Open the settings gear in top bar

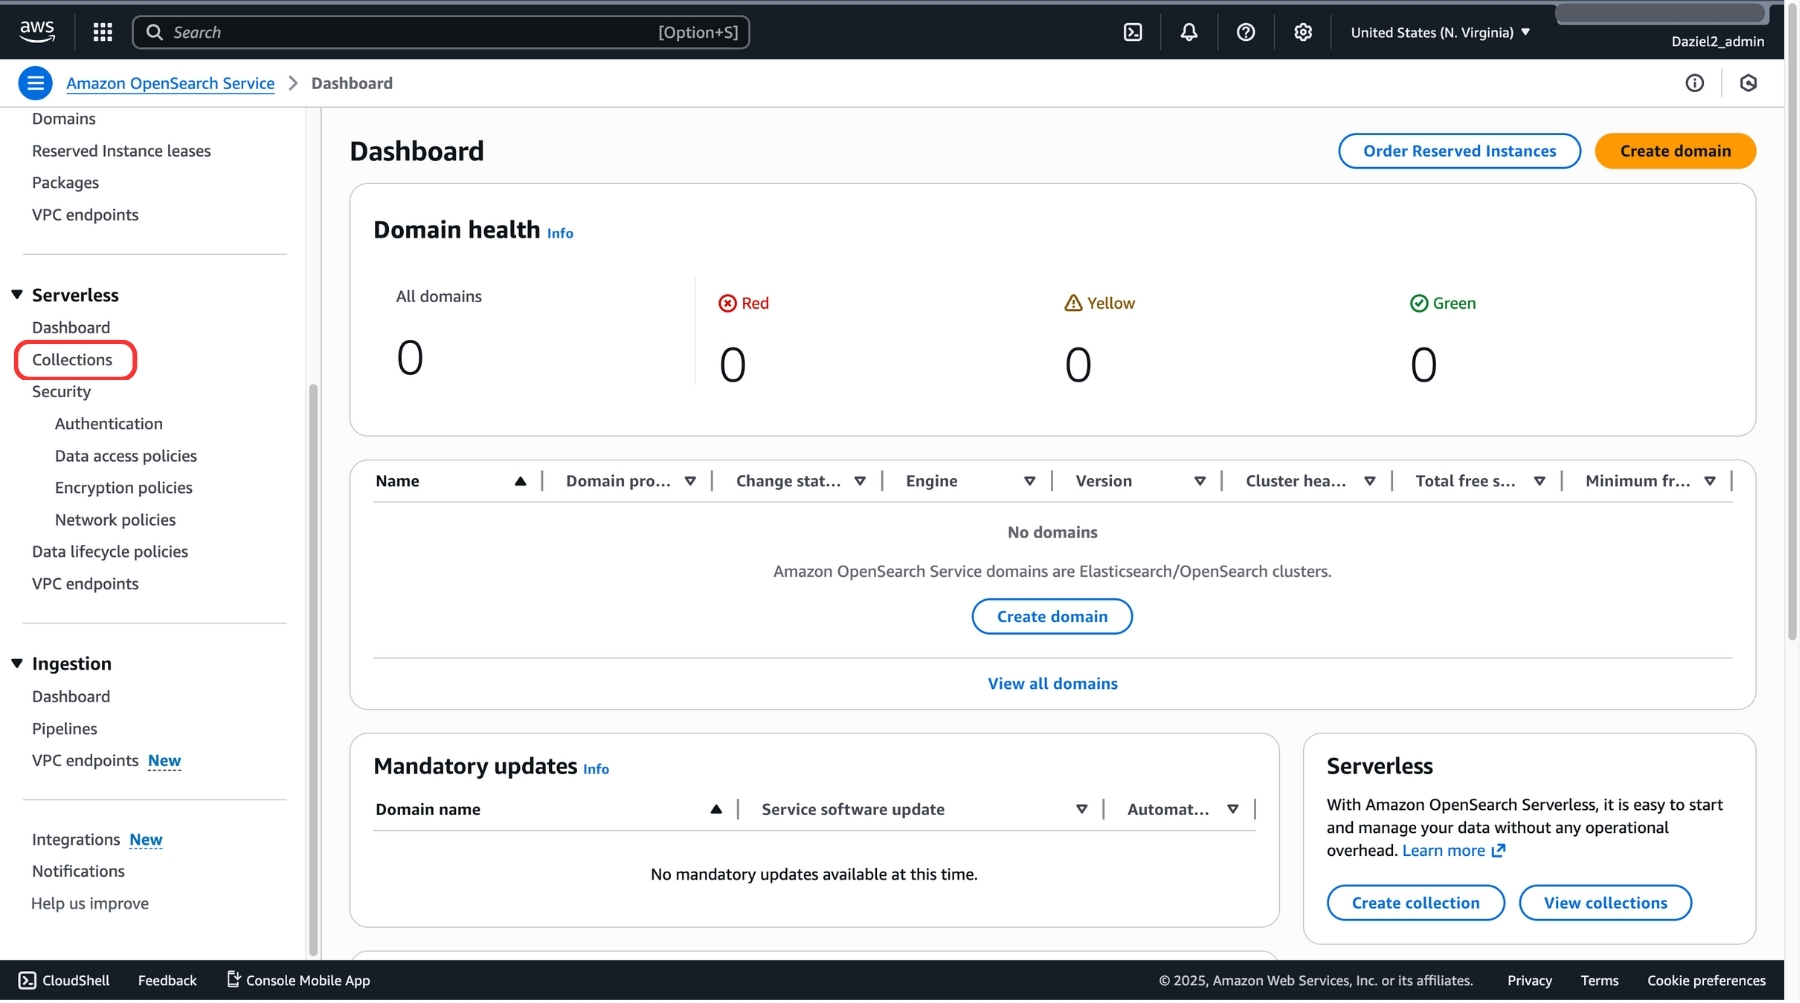pos(1302,32)
